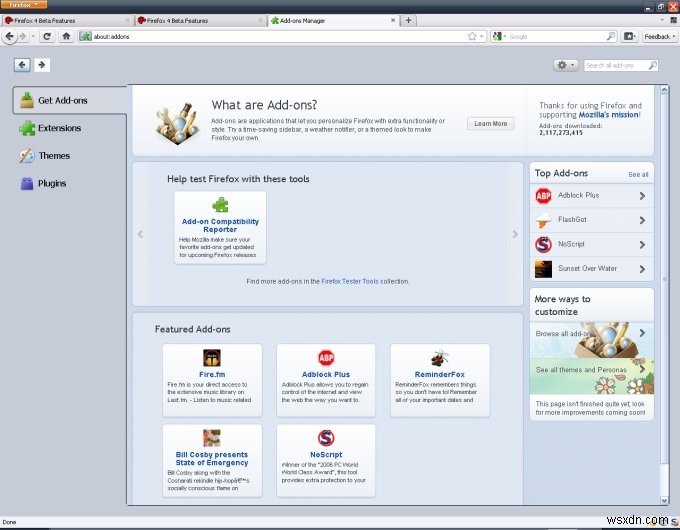Viewport: 680px width, 530px height.
Task: Close the Add-ons Manager tab
Action: pos(393,20)
